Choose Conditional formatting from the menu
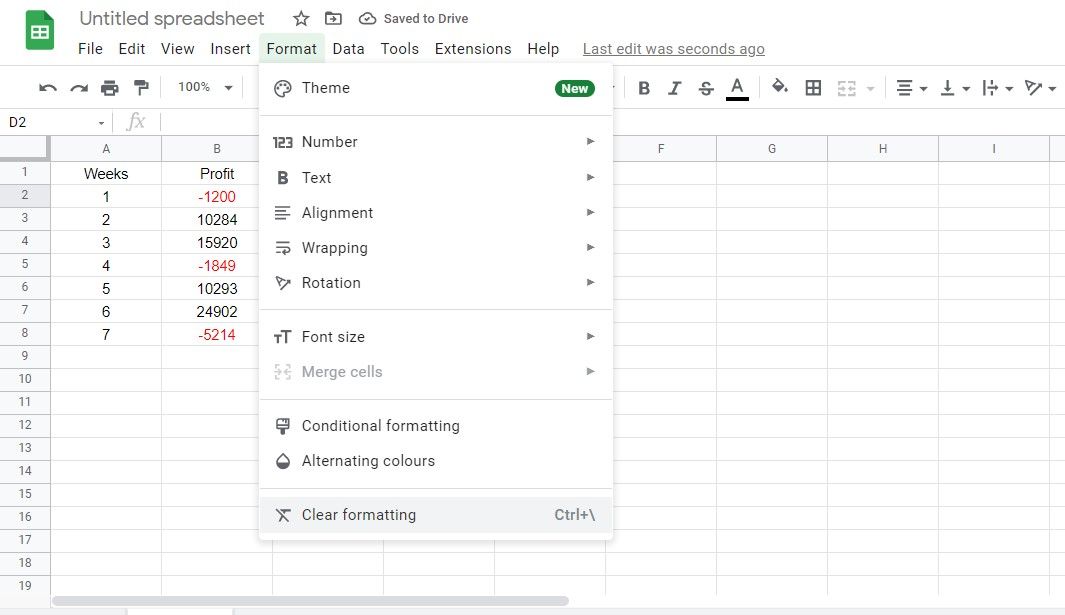The width and height of the screenshot is (1065, 615). (380, 426)
